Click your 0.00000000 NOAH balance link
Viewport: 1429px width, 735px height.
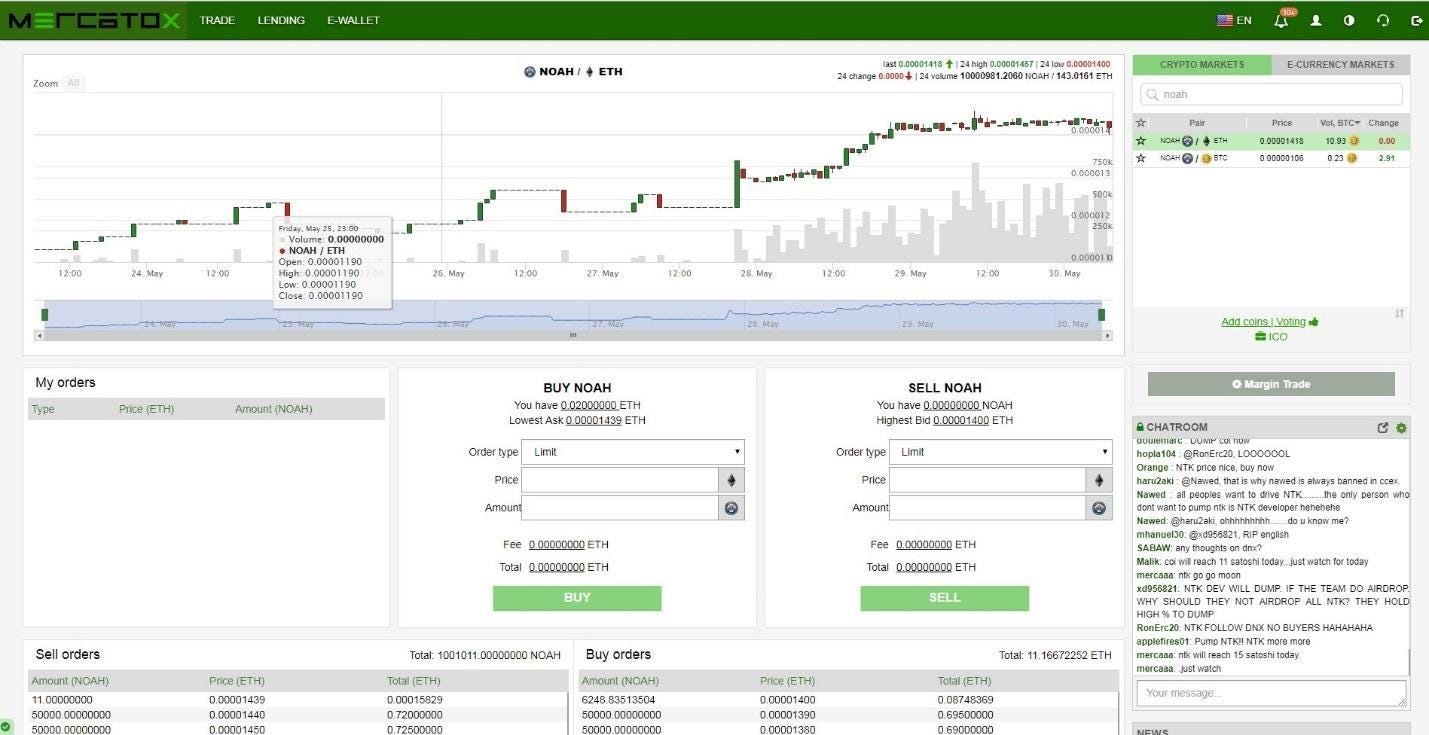click(951, 405)
